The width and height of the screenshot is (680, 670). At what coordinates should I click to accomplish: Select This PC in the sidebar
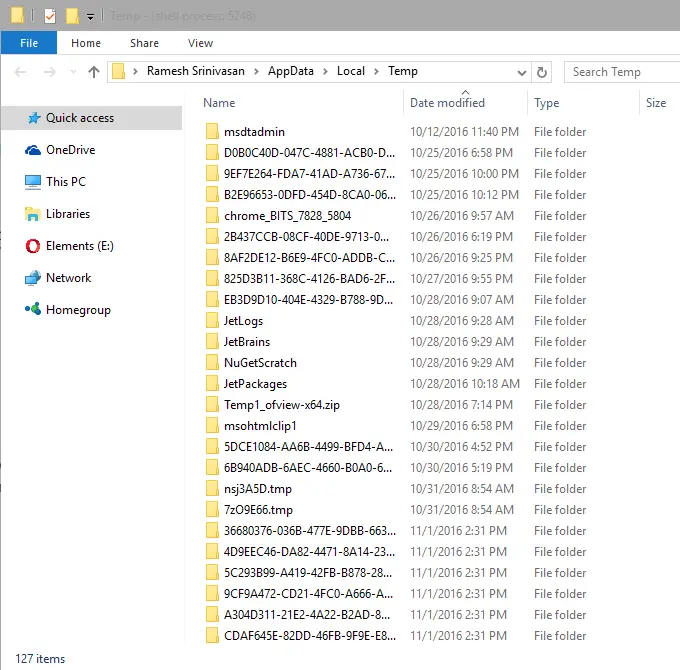(65, 182)
